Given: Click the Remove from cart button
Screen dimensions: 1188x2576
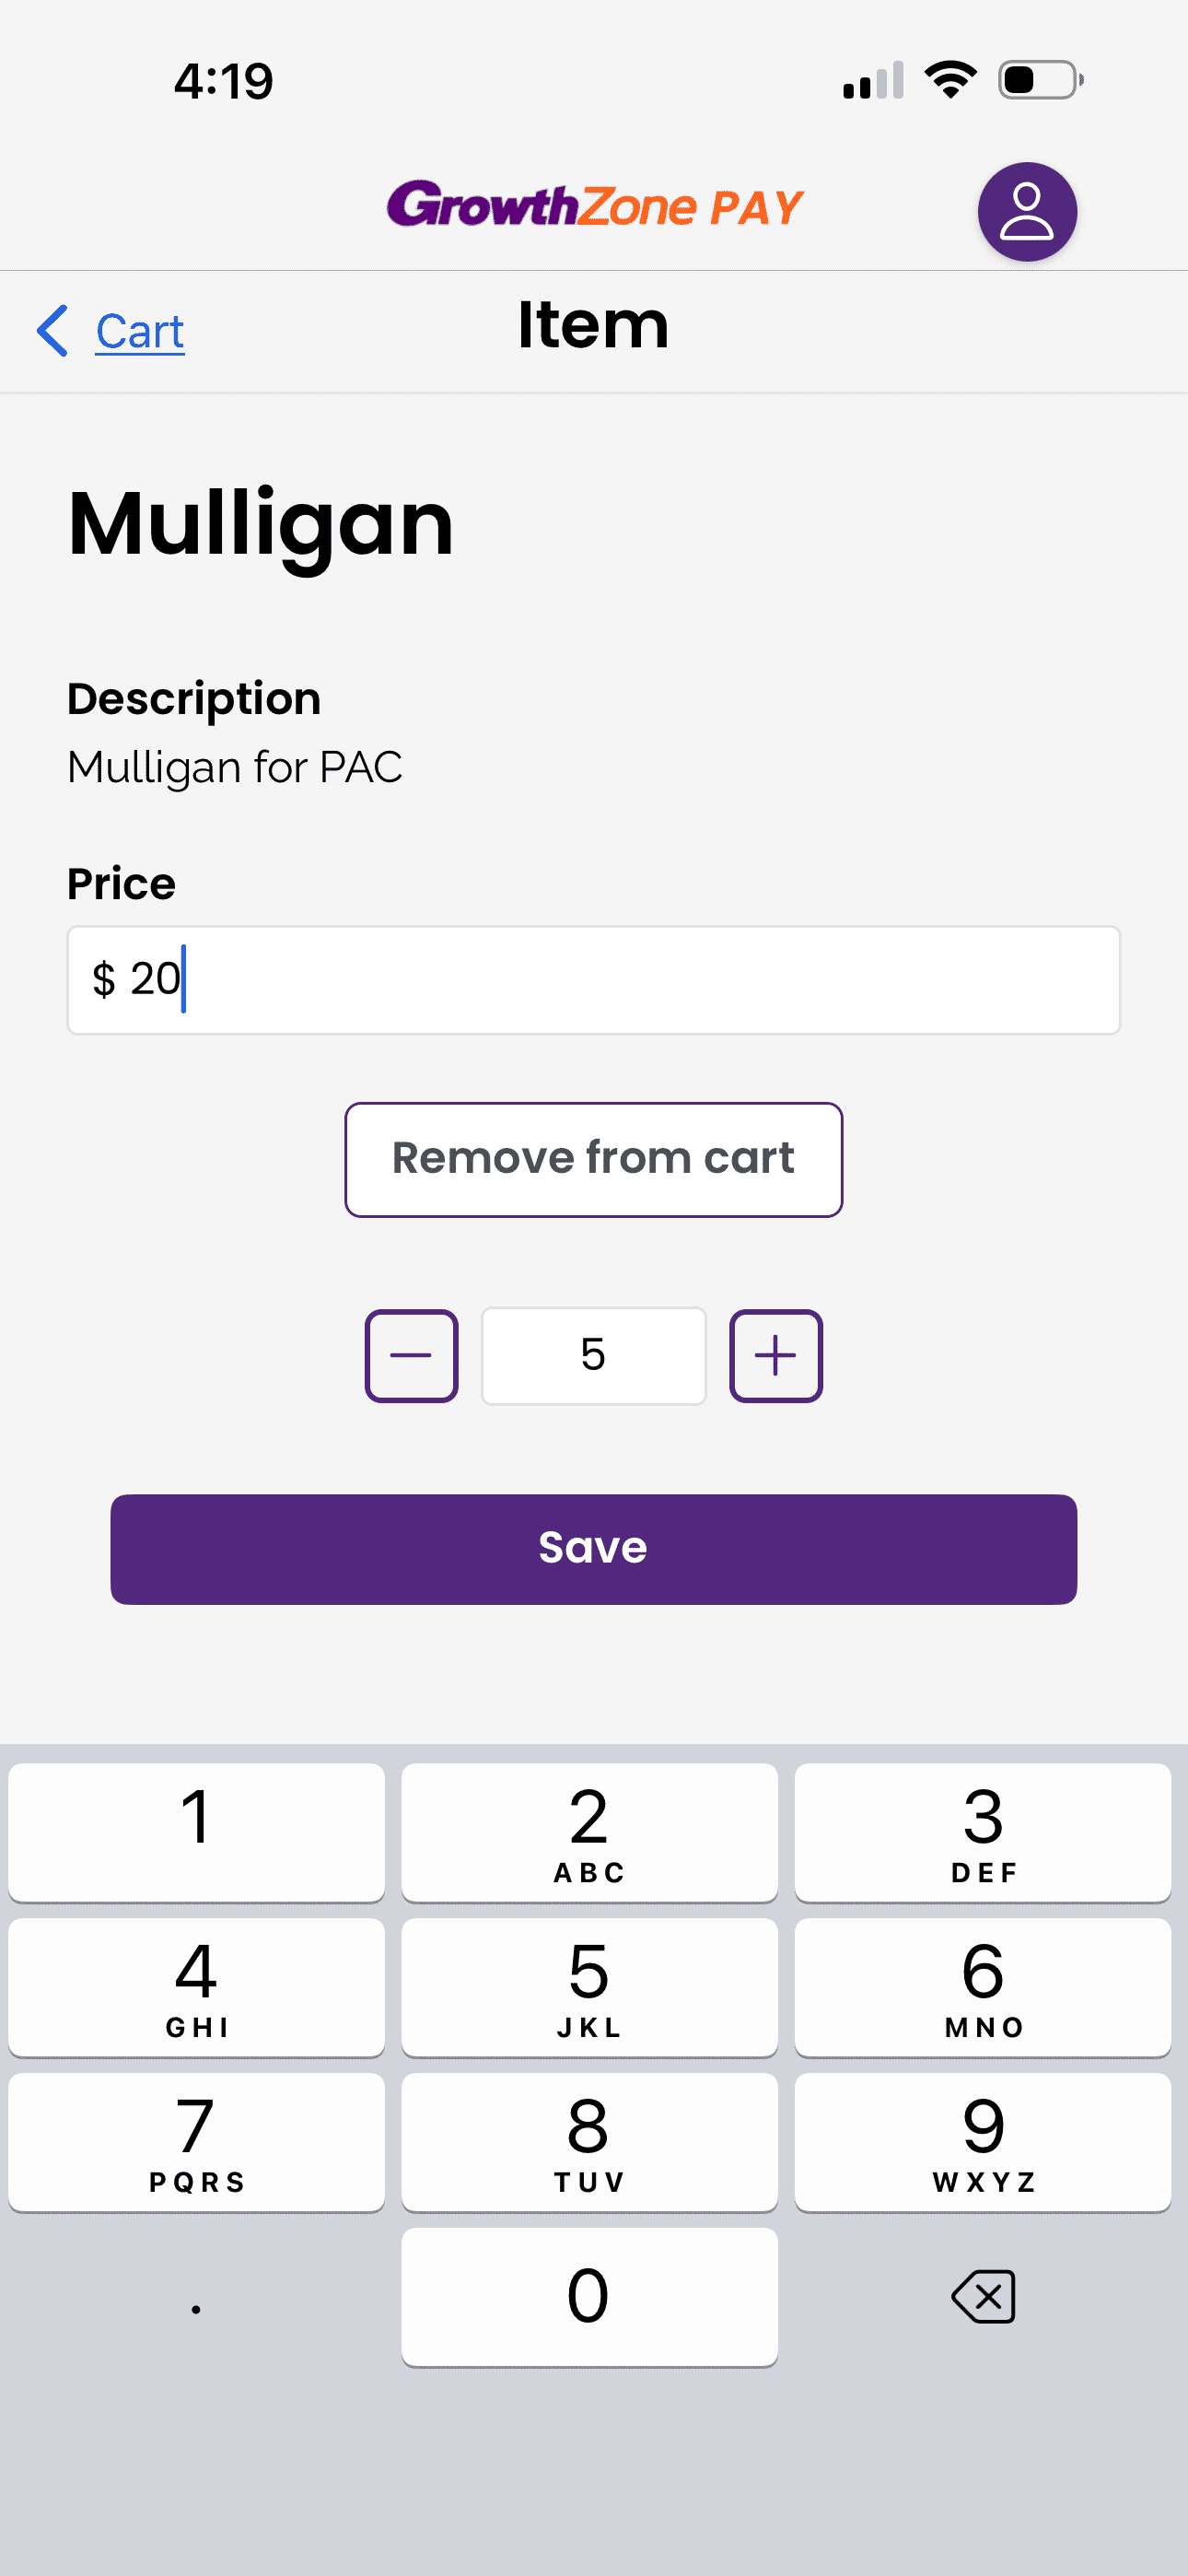Looking at the screenshot, I should [x=593, y=1159].
